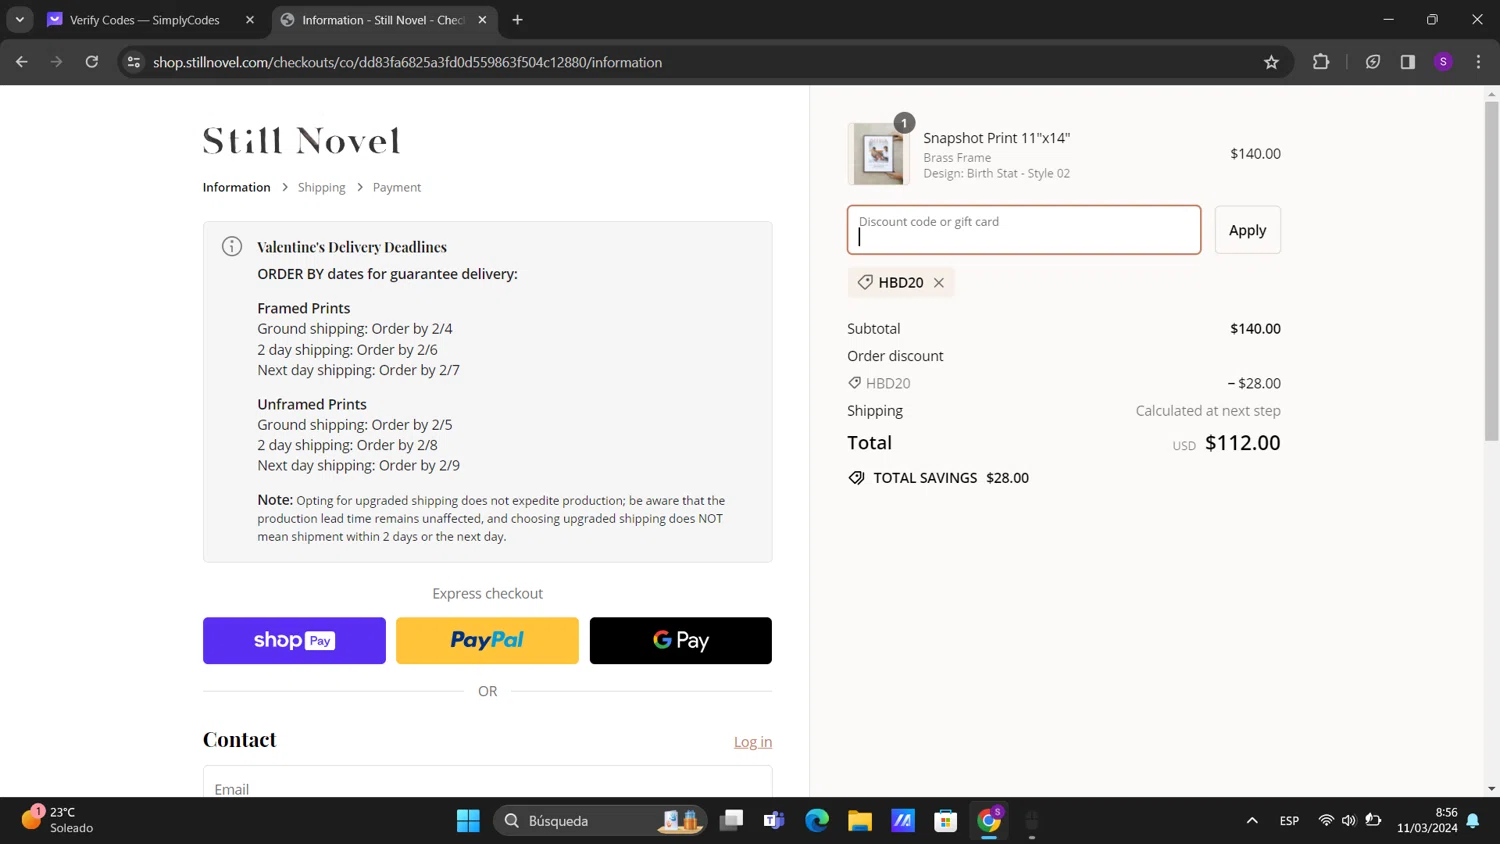Open Task View from the taskbar
Viewport: 1500px width, 844px height.
point(732,821)
